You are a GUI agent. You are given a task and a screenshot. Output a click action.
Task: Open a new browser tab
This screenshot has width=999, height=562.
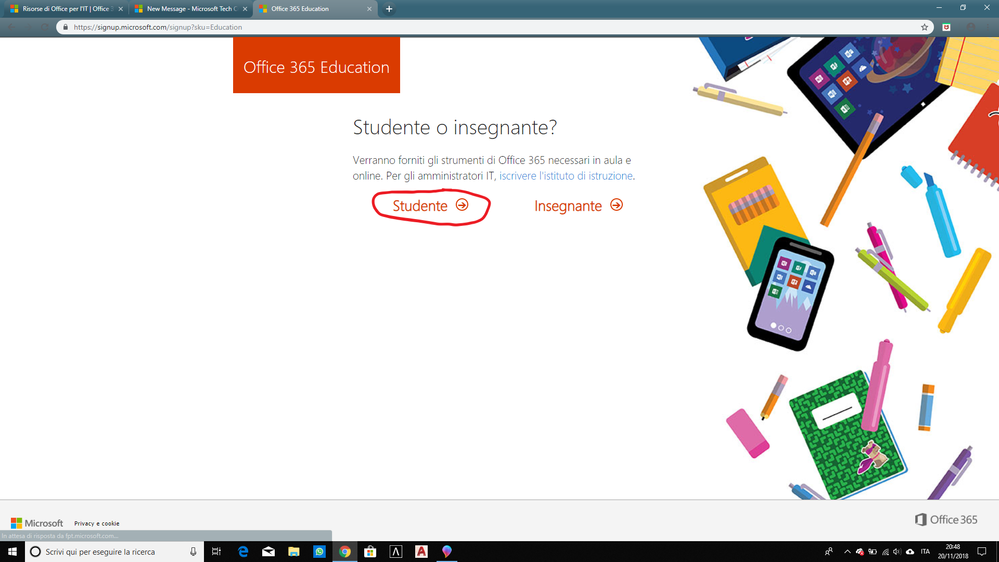pos(389,9)
